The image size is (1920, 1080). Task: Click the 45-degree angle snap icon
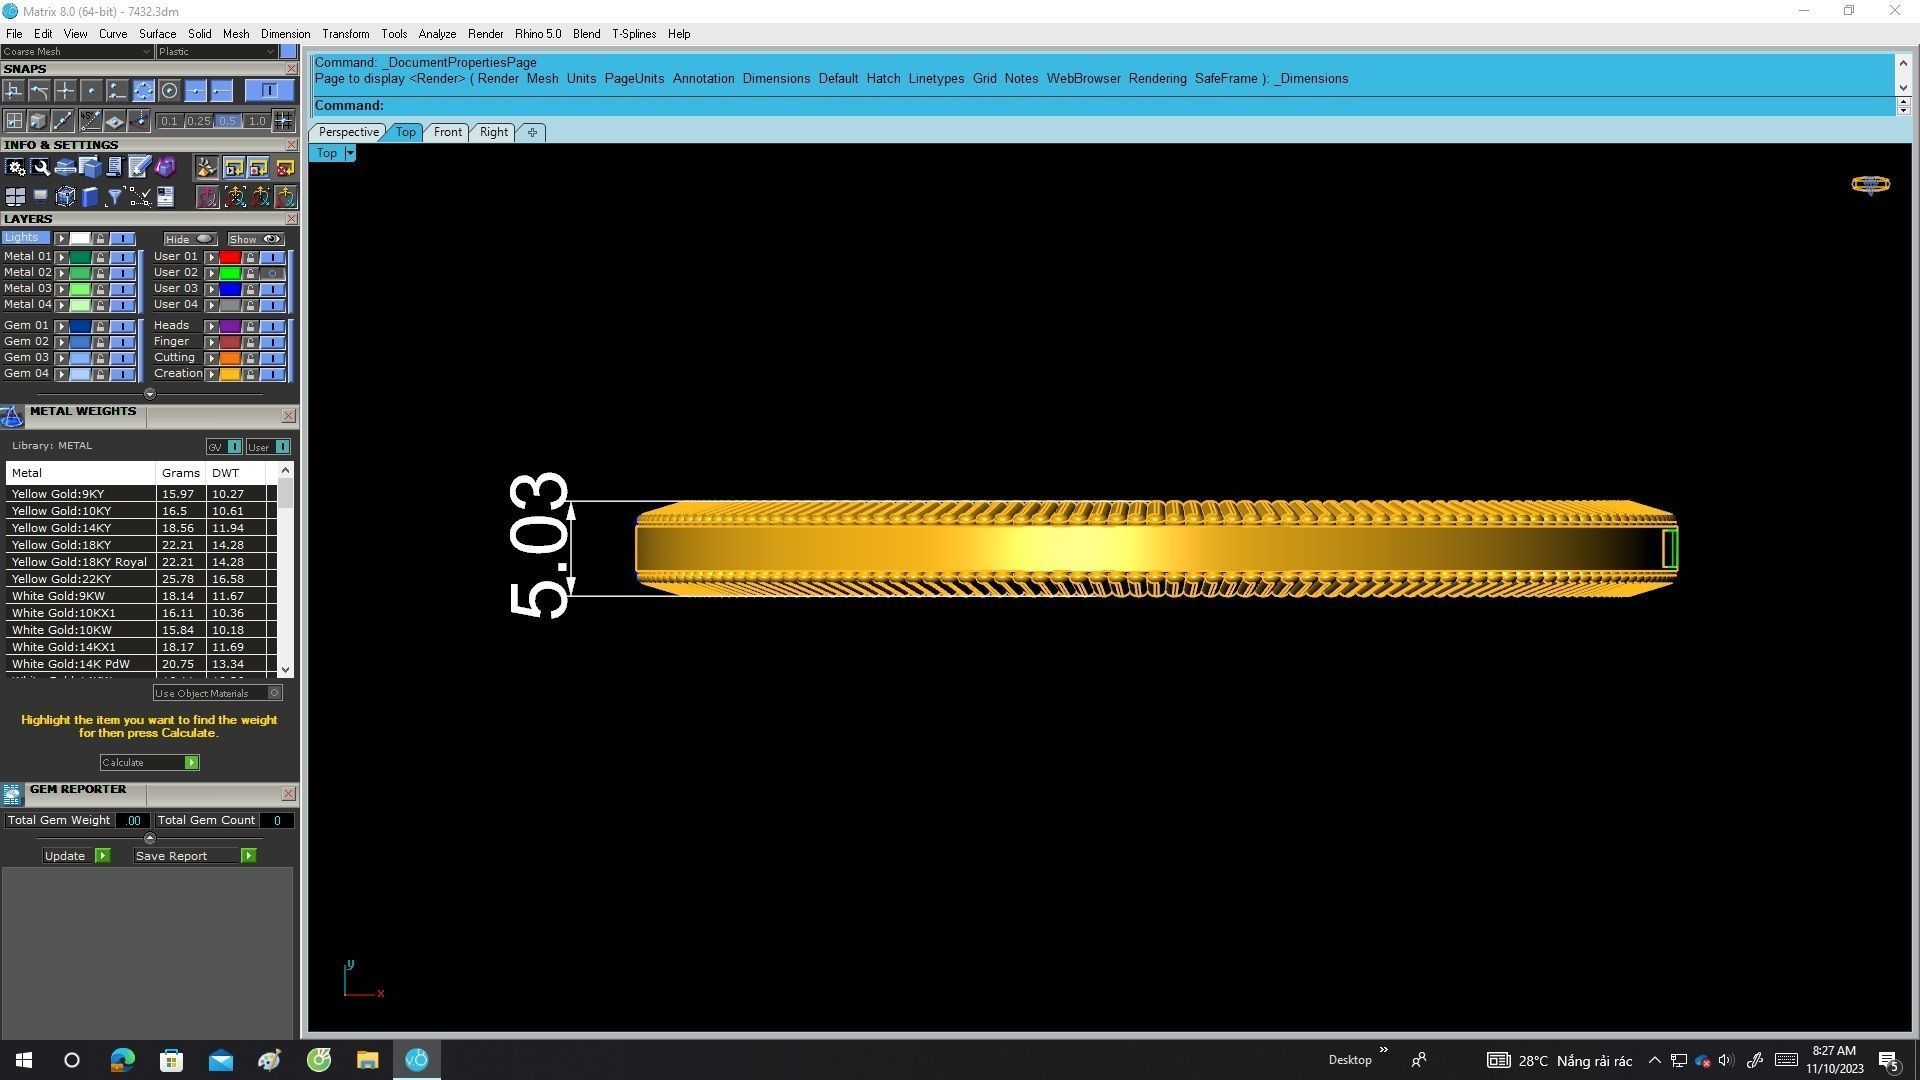tap(90, 121)
